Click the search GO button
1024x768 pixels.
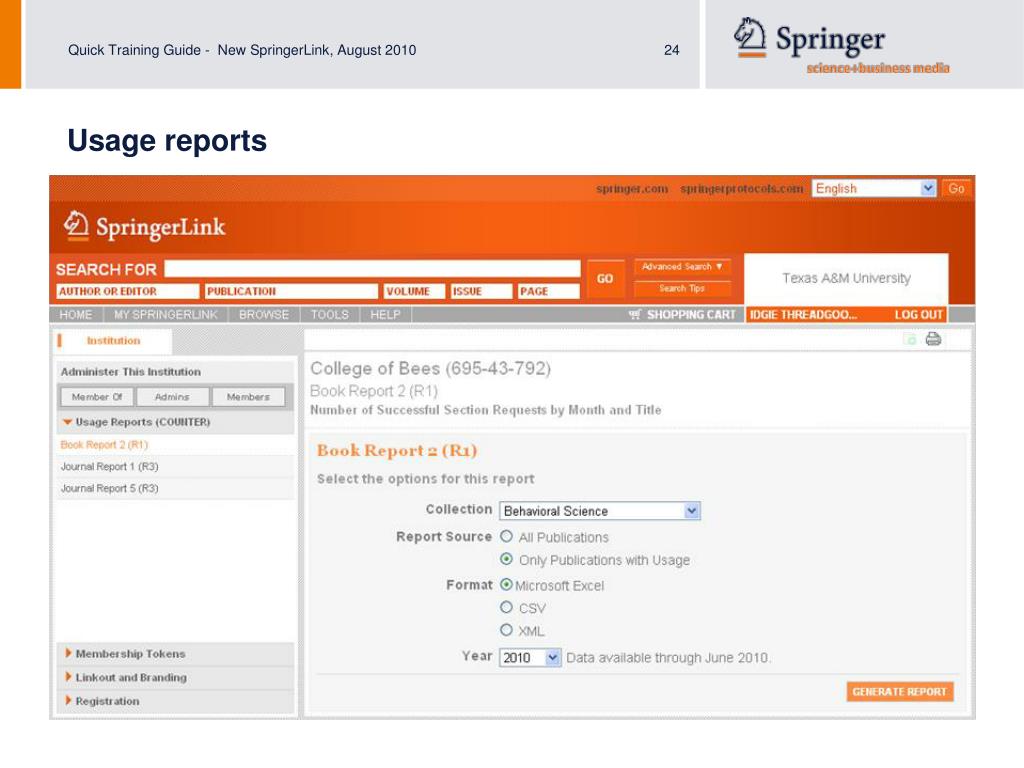(605, 279)
